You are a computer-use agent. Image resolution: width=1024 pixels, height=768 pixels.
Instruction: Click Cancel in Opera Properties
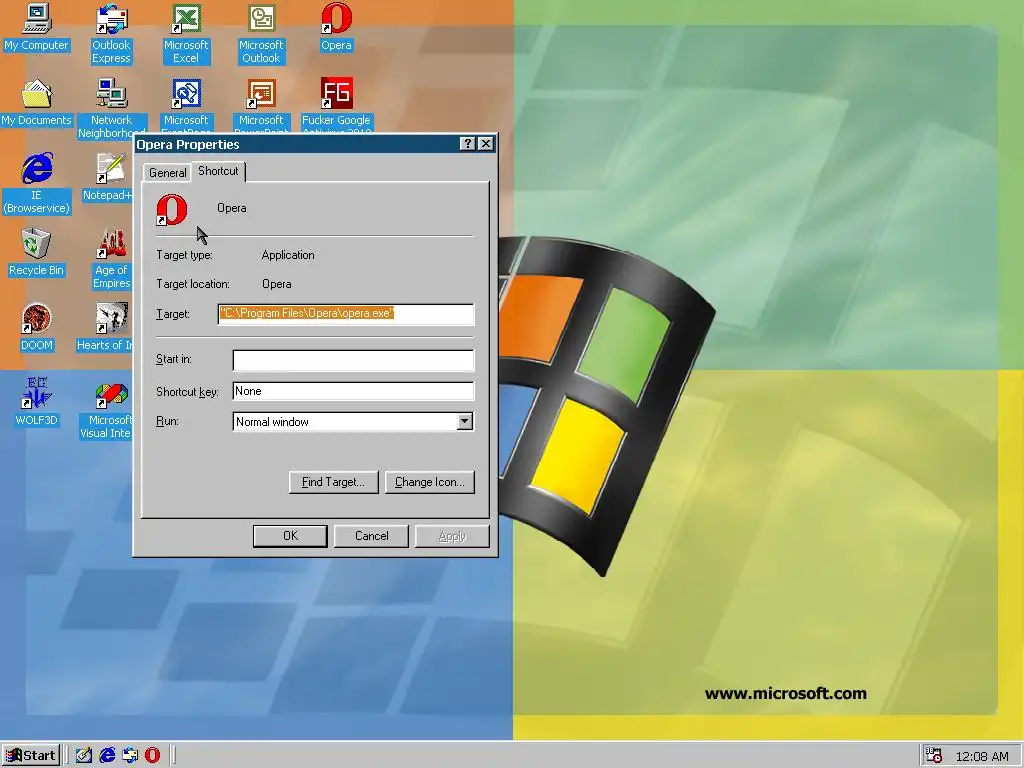point(371,536)
